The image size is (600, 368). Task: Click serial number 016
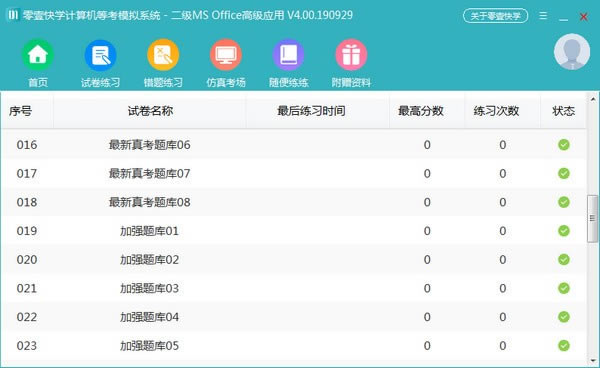pyautogui.click(x=27, y=145)
